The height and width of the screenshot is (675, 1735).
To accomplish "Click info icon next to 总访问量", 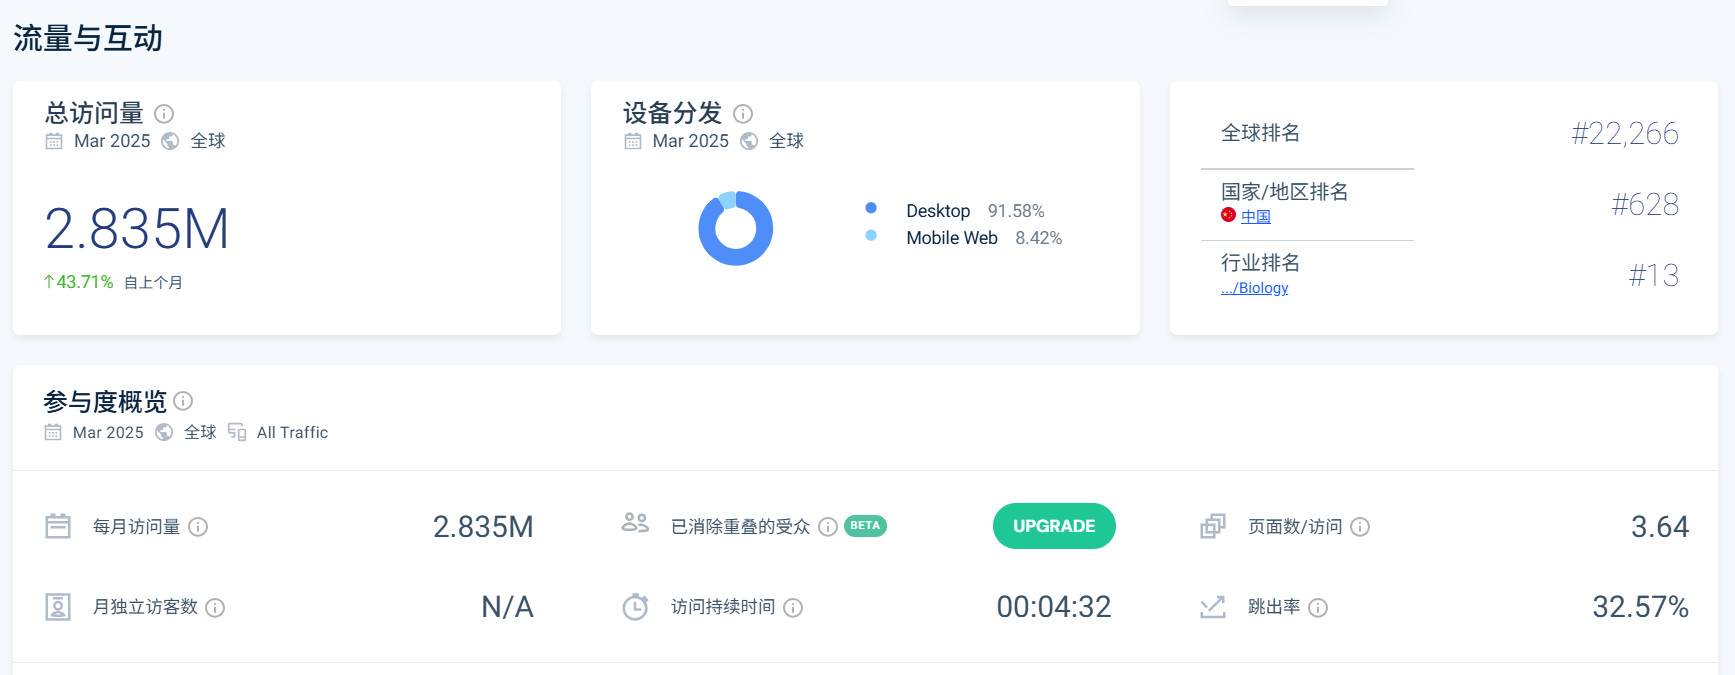I will coord(164,114).
